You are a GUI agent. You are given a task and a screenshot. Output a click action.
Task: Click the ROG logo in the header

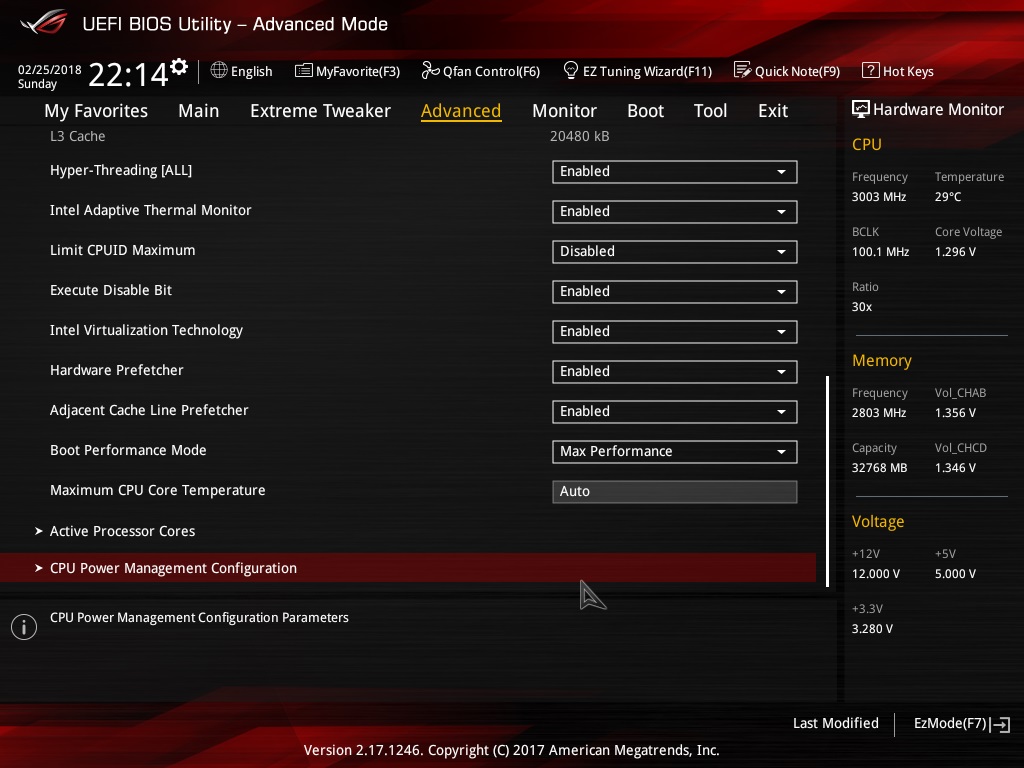click(44, 22)
